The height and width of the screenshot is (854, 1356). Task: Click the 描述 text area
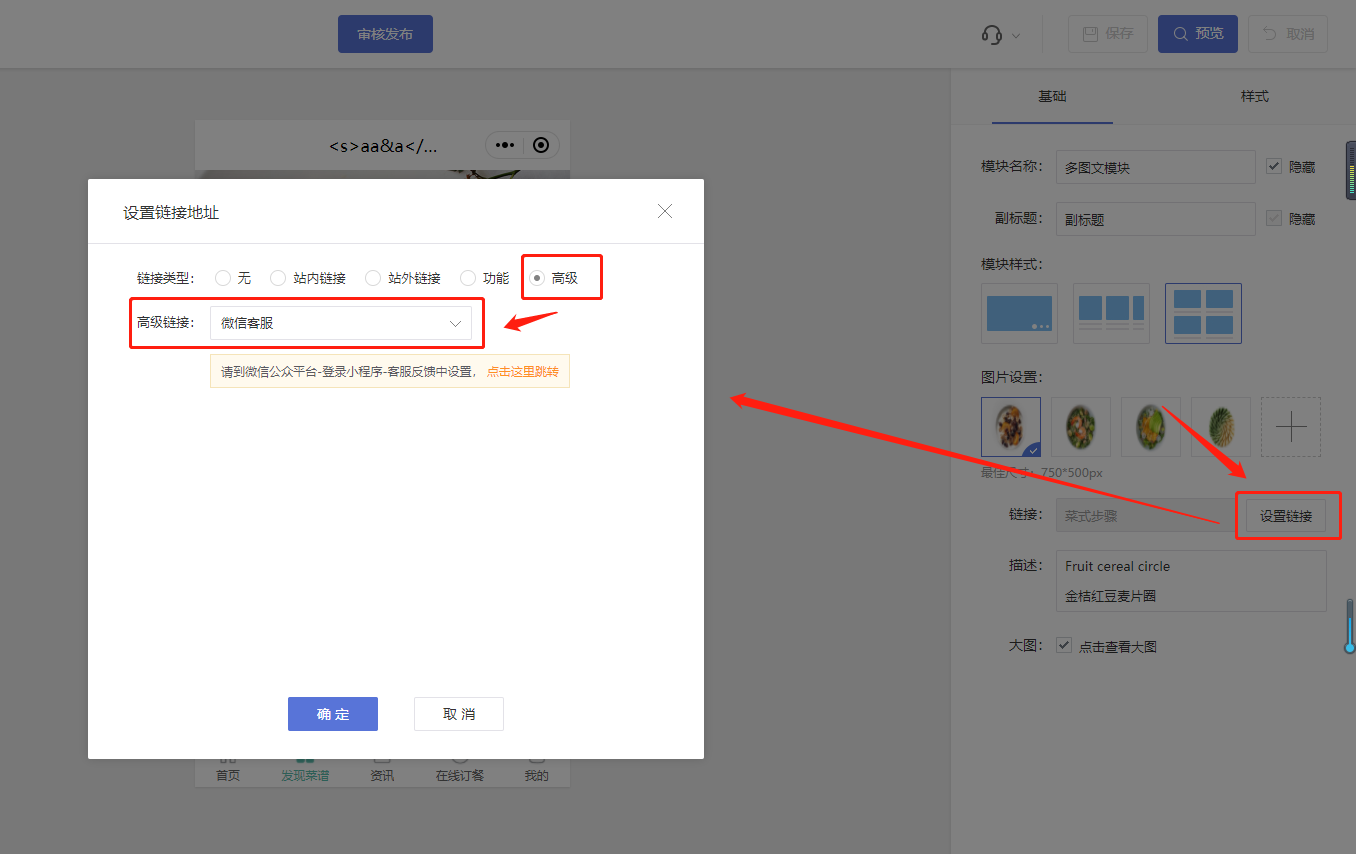tap(1191, 581)
